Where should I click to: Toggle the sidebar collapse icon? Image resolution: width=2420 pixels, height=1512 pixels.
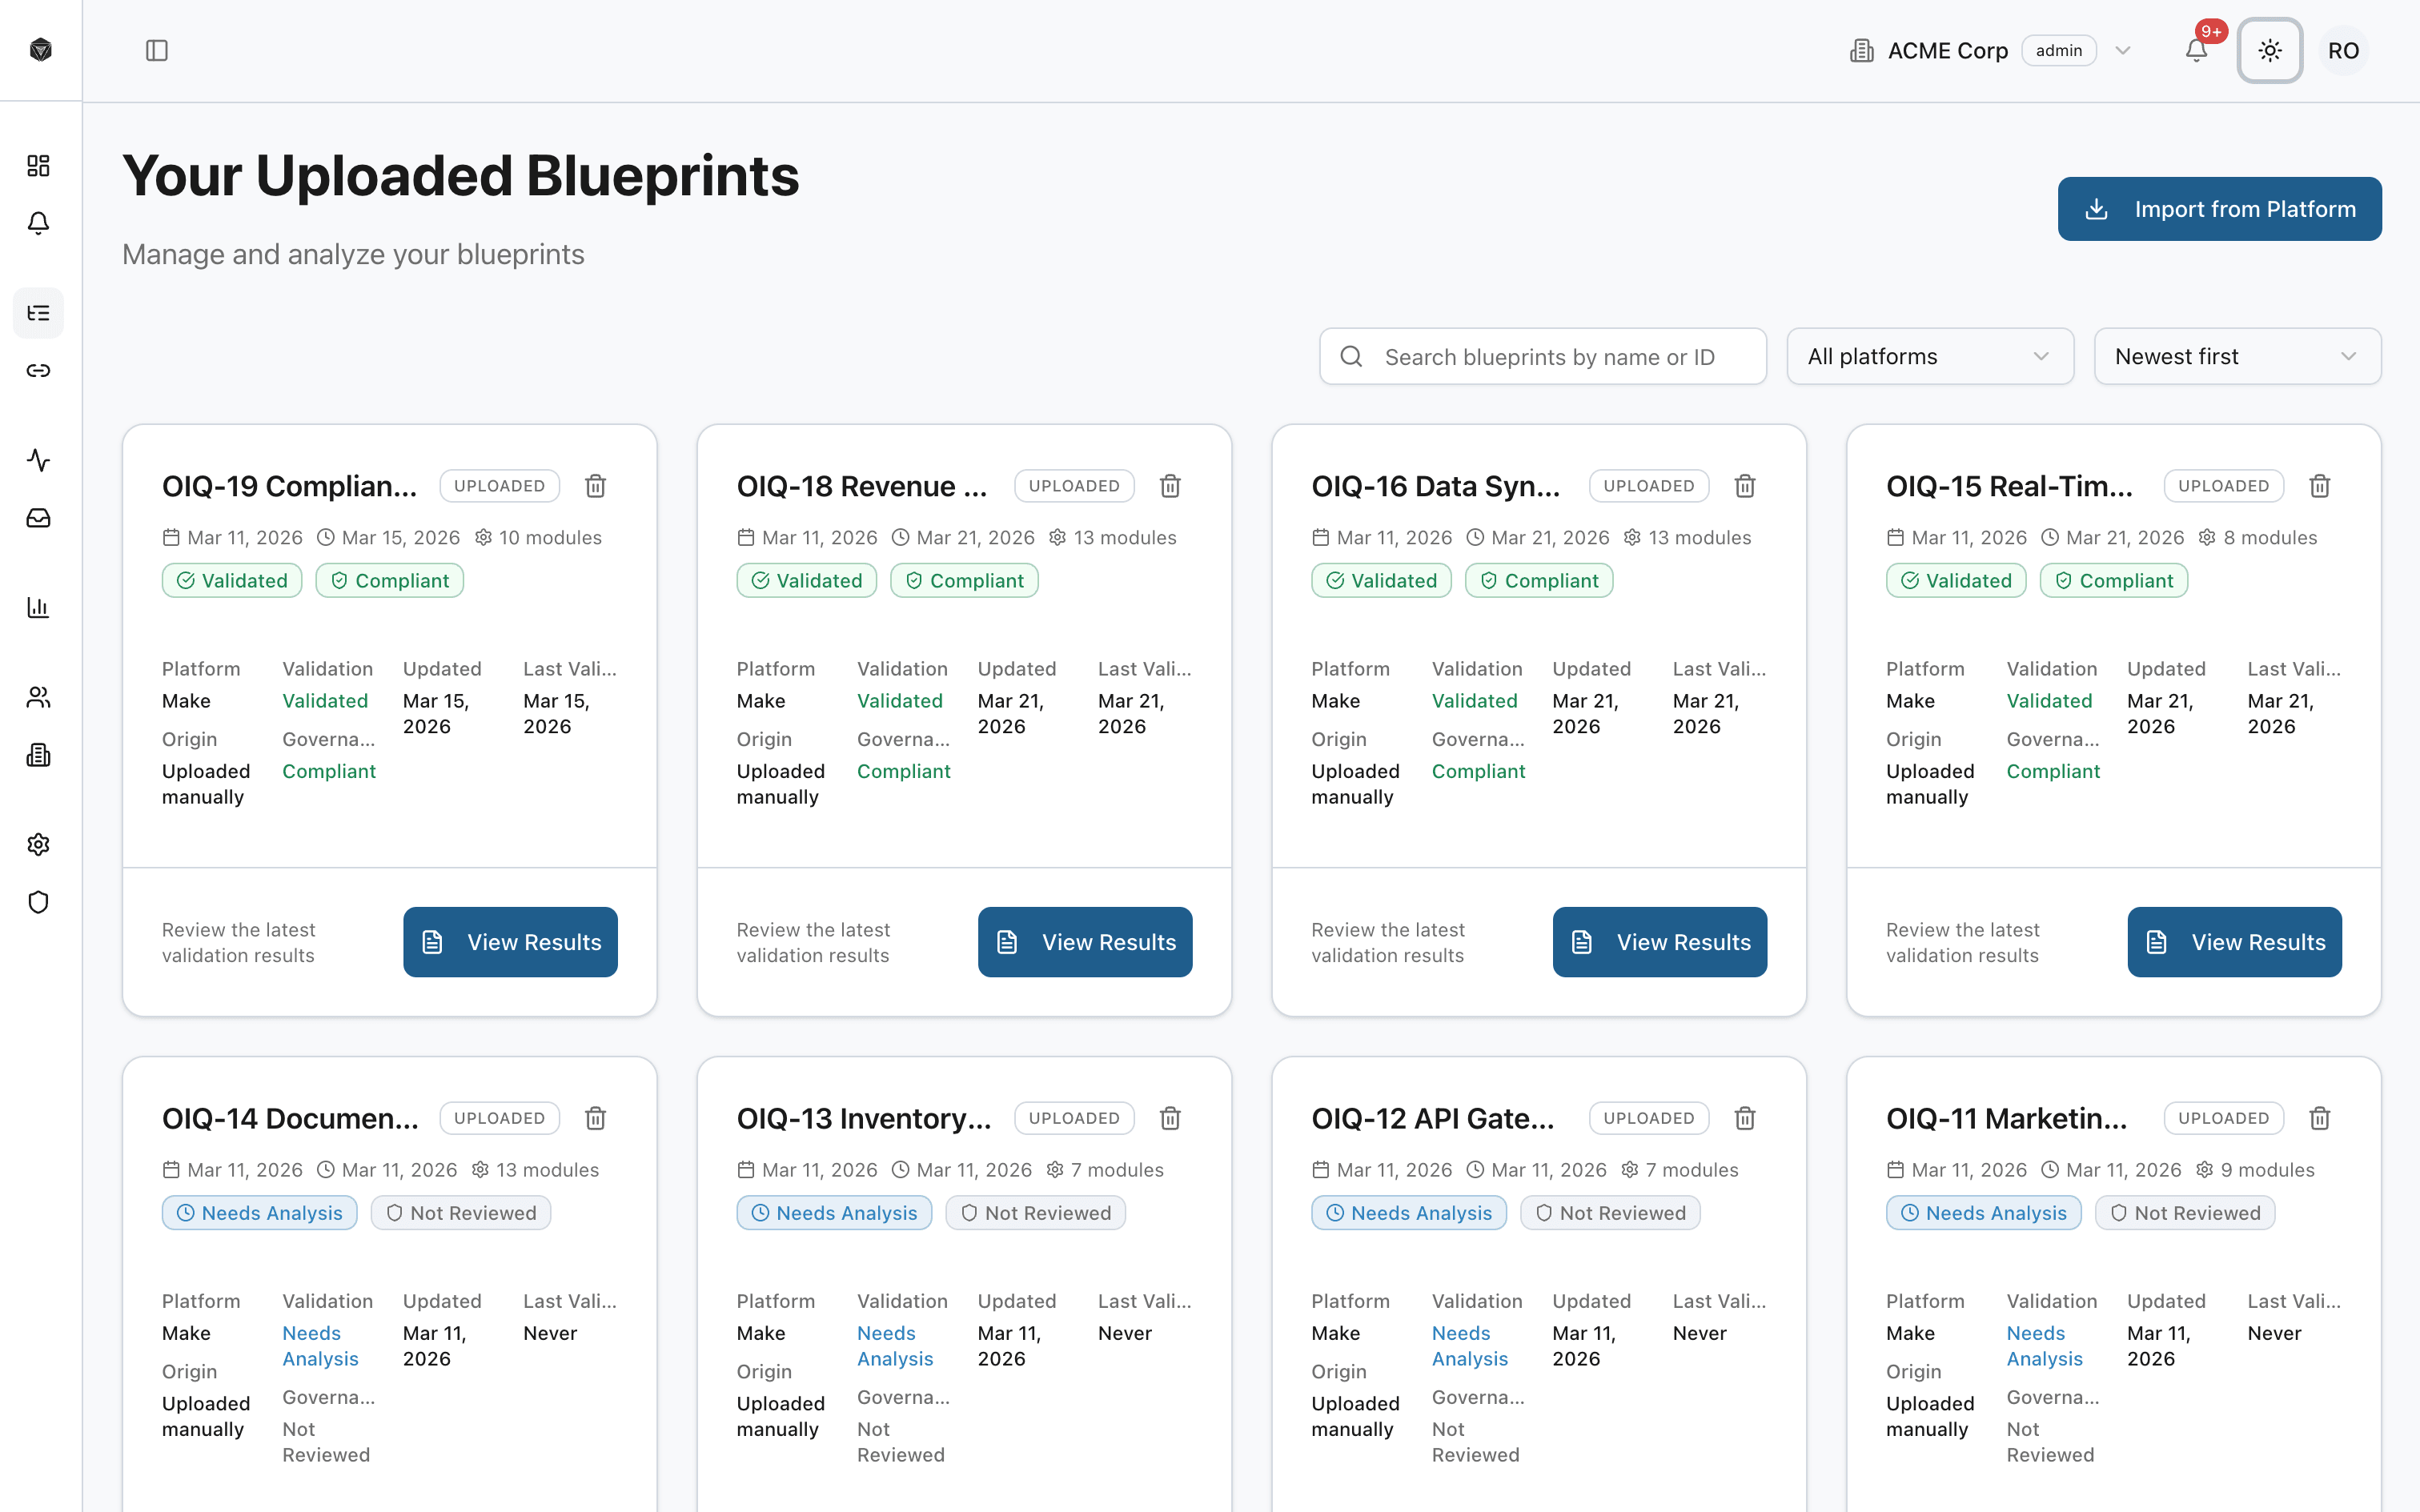(157, 50)
